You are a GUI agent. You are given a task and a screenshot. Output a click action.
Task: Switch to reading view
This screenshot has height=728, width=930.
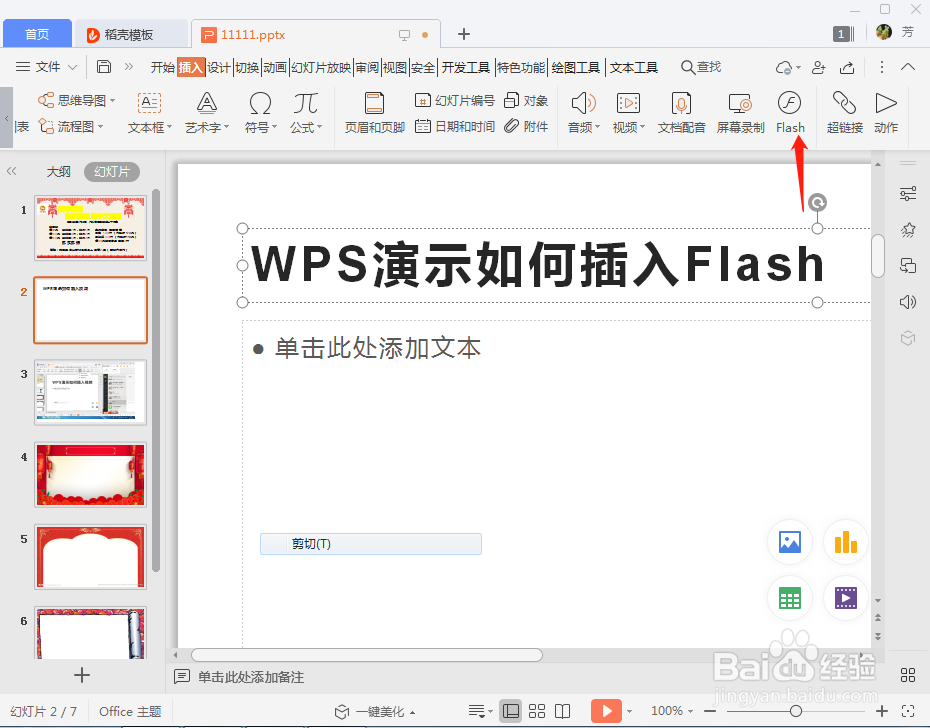(562, 711)
